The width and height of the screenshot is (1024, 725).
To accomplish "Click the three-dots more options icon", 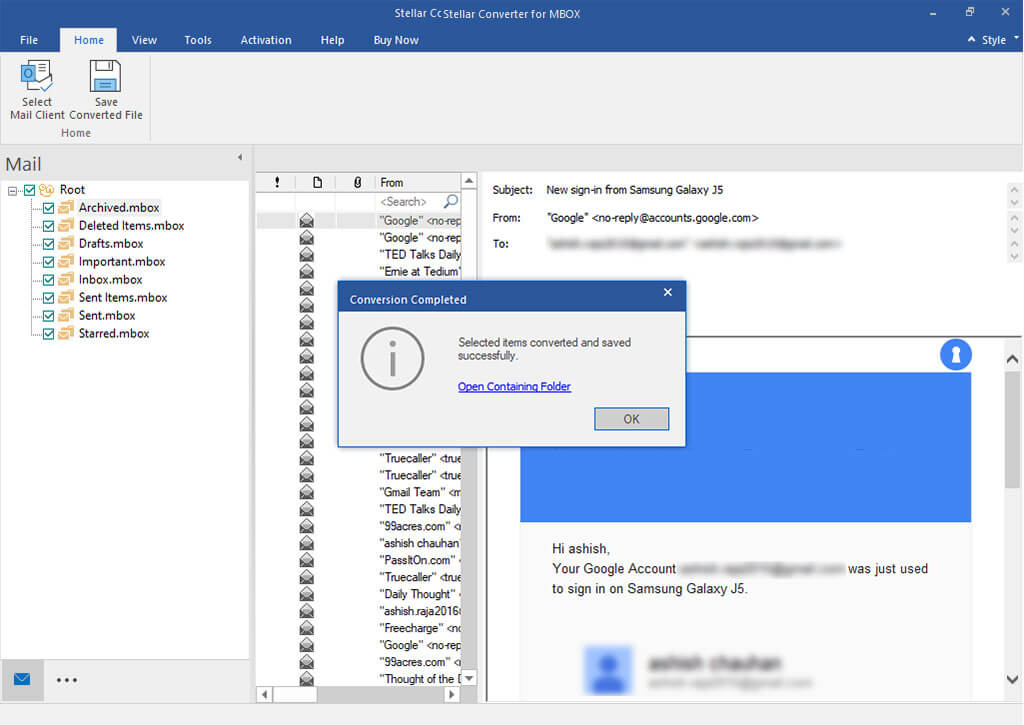I will pyautogui.click(x=67, y=680).
